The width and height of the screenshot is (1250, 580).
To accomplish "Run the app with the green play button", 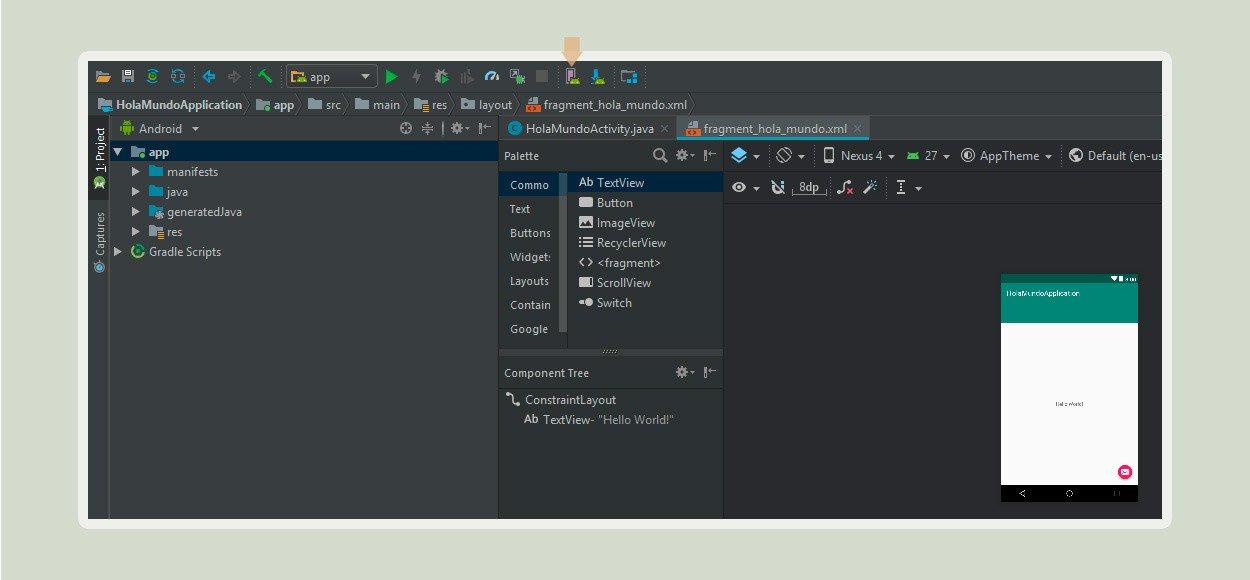I will coord(392,76).
